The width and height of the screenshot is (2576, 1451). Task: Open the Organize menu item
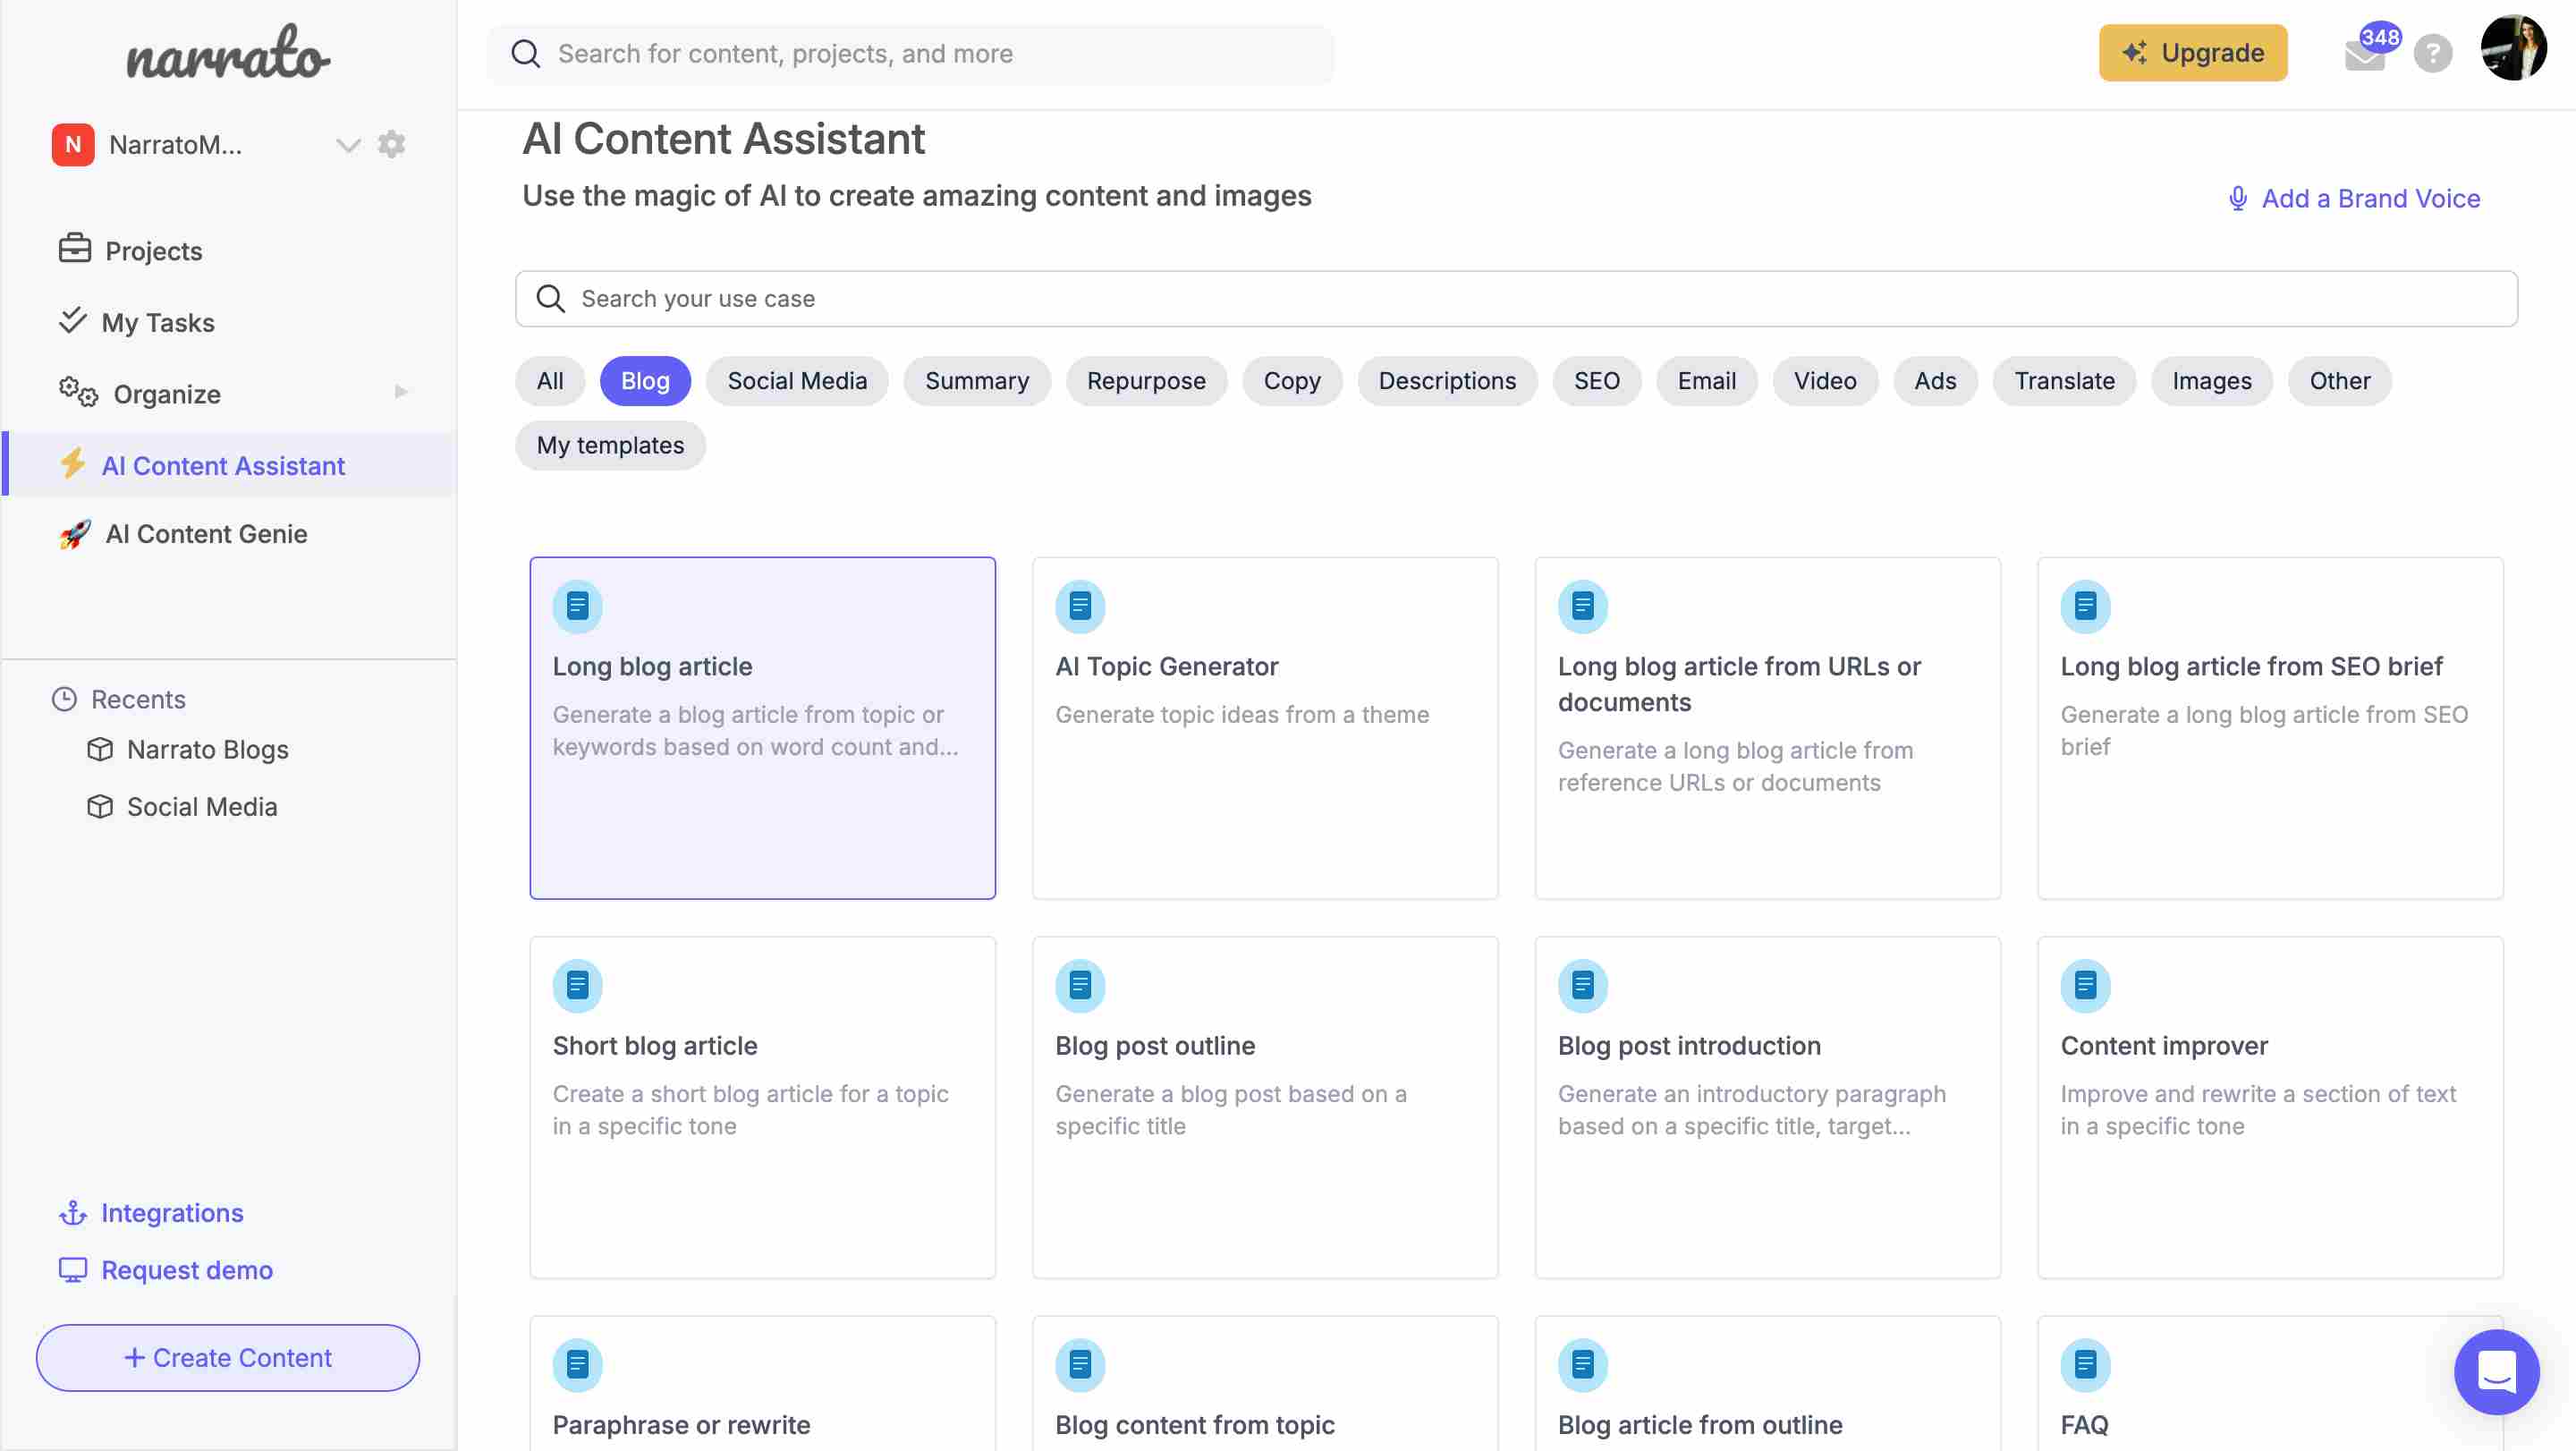(140, 394)
